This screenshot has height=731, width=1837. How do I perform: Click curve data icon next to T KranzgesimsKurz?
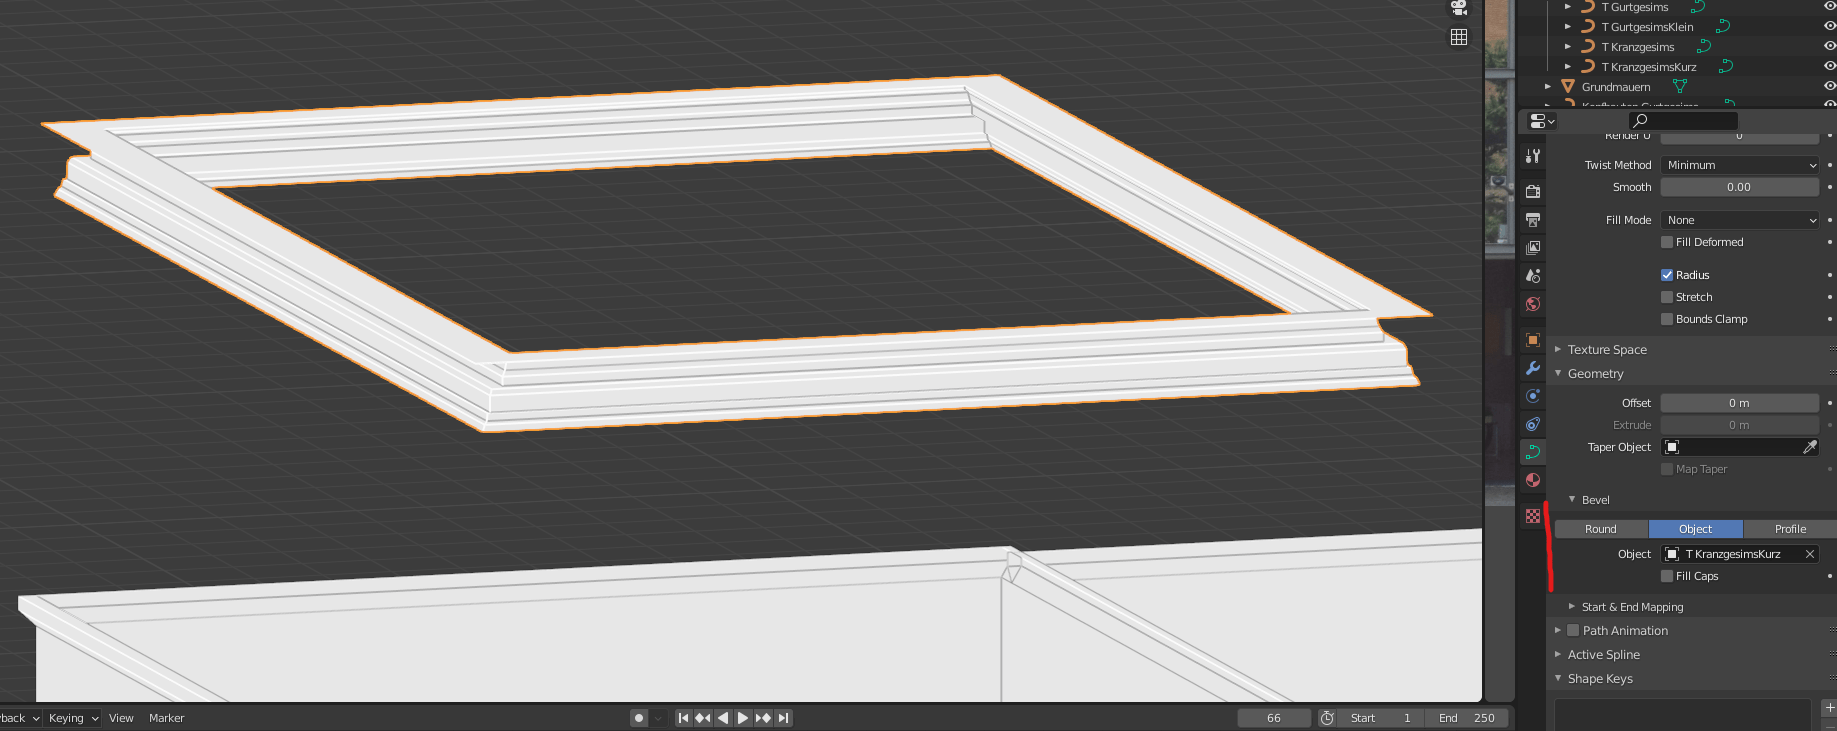click(x=1726, y=67)
